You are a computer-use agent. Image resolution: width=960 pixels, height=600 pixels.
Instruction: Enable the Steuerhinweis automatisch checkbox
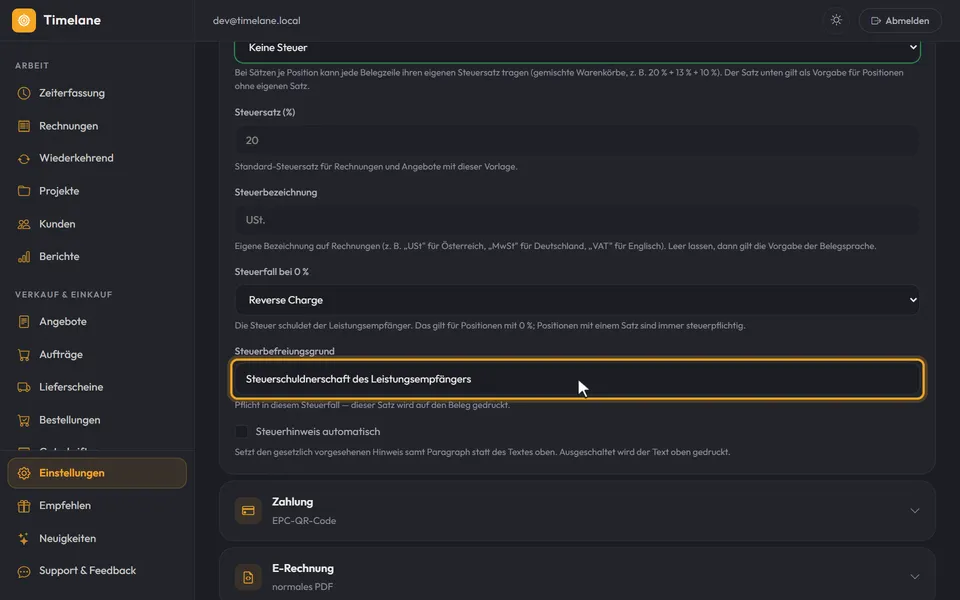click(242, 432)
